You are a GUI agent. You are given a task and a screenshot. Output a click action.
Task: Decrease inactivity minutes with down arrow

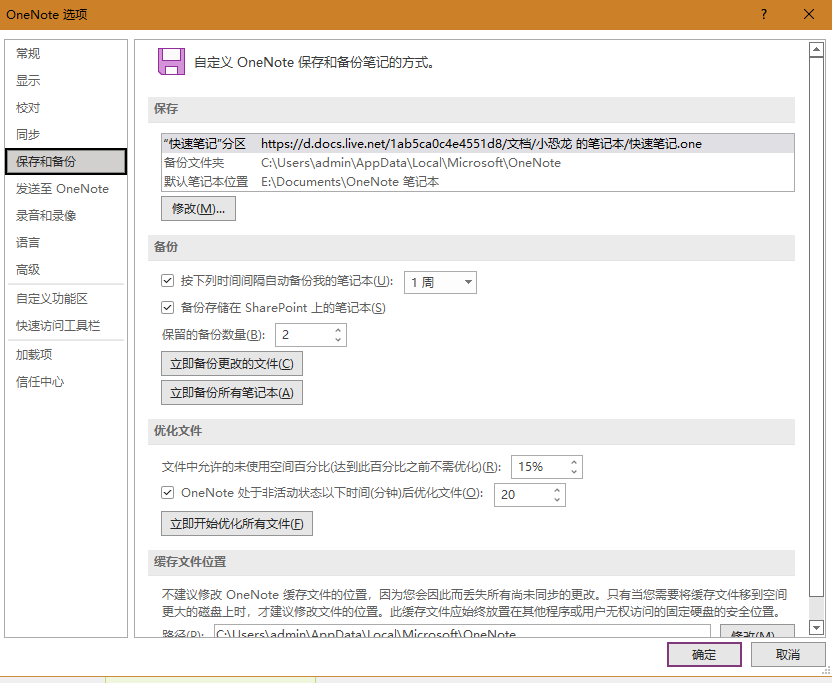click(x=557, y=499)
